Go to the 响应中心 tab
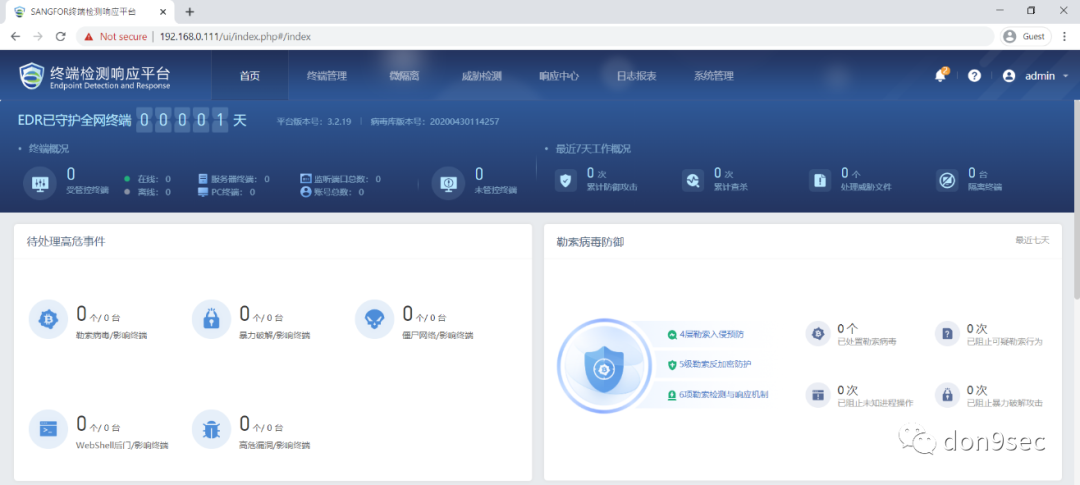 [x=559, y=76]
